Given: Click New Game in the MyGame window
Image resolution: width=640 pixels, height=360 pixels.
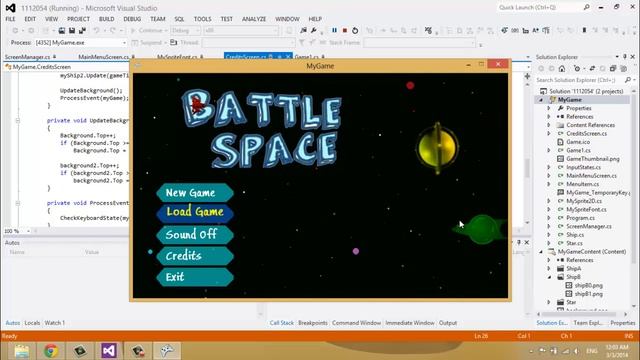Looking at the screenshot, I should point(195,193).
